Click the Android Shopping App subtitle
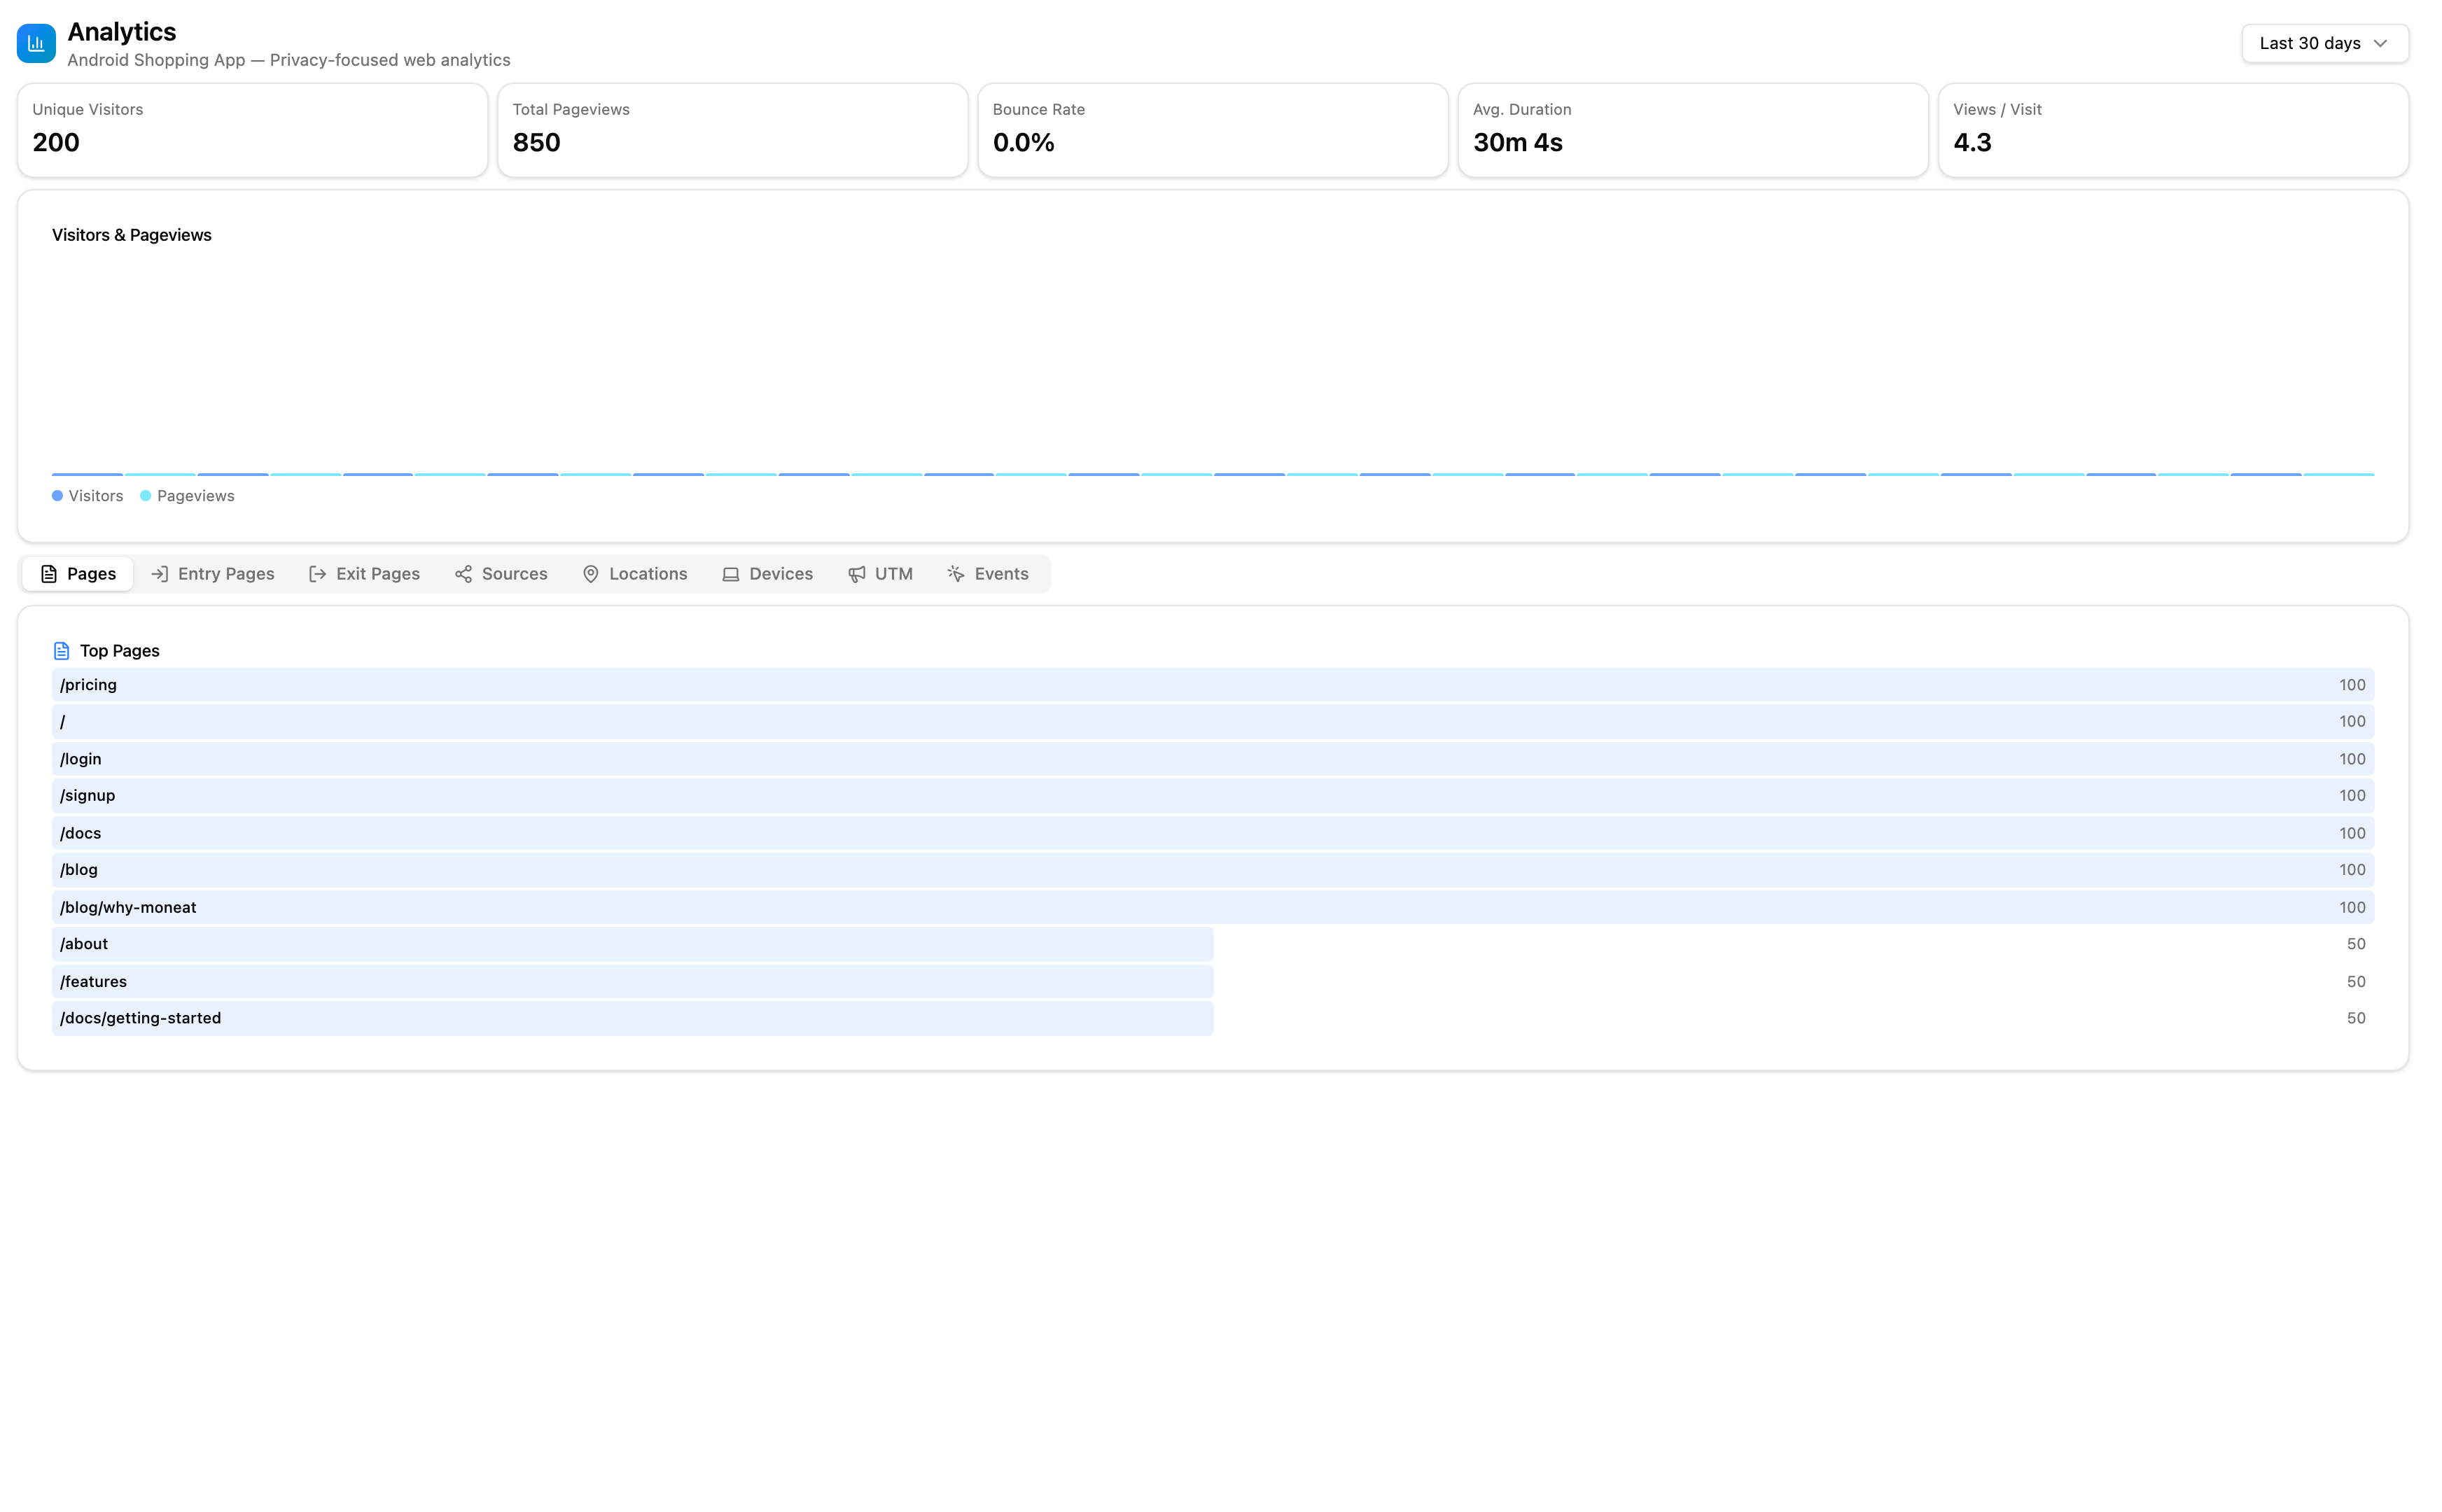Image resolution: width=2442 pixels, height=1512 pixels. pyautogui.click(x=289, y=60)
